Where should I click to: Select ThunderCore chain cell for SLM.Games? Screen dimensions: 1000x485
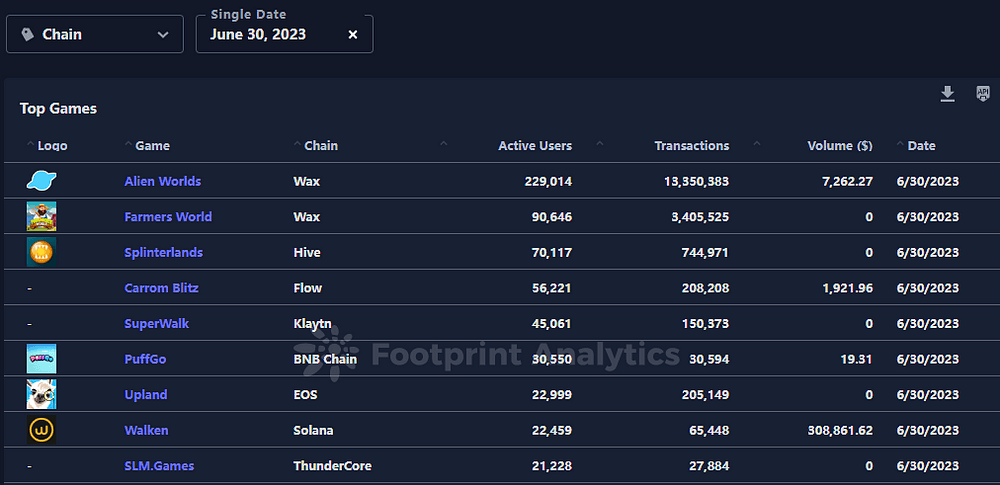coord(332,466)
